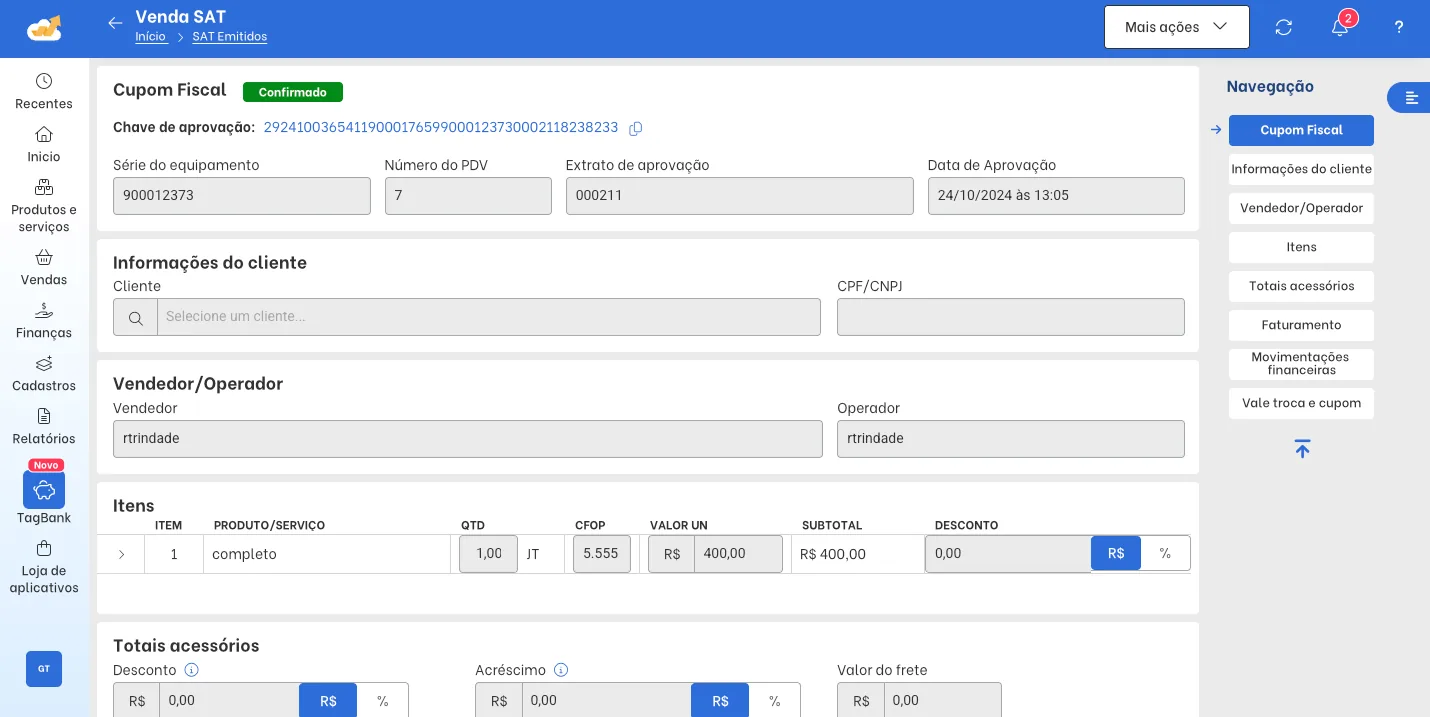Click the Data de Aprovação field

(x=1056, y=196)
